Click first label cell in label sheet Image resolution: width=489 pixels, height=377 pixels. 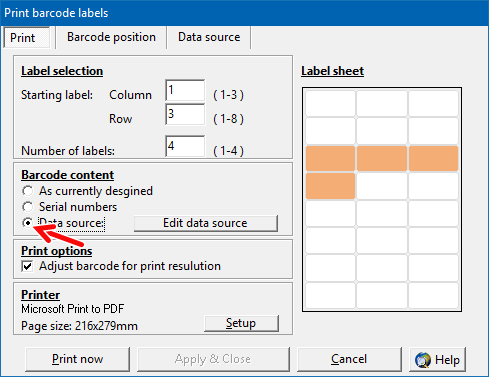pyautogui.click(x=330, y=103)
